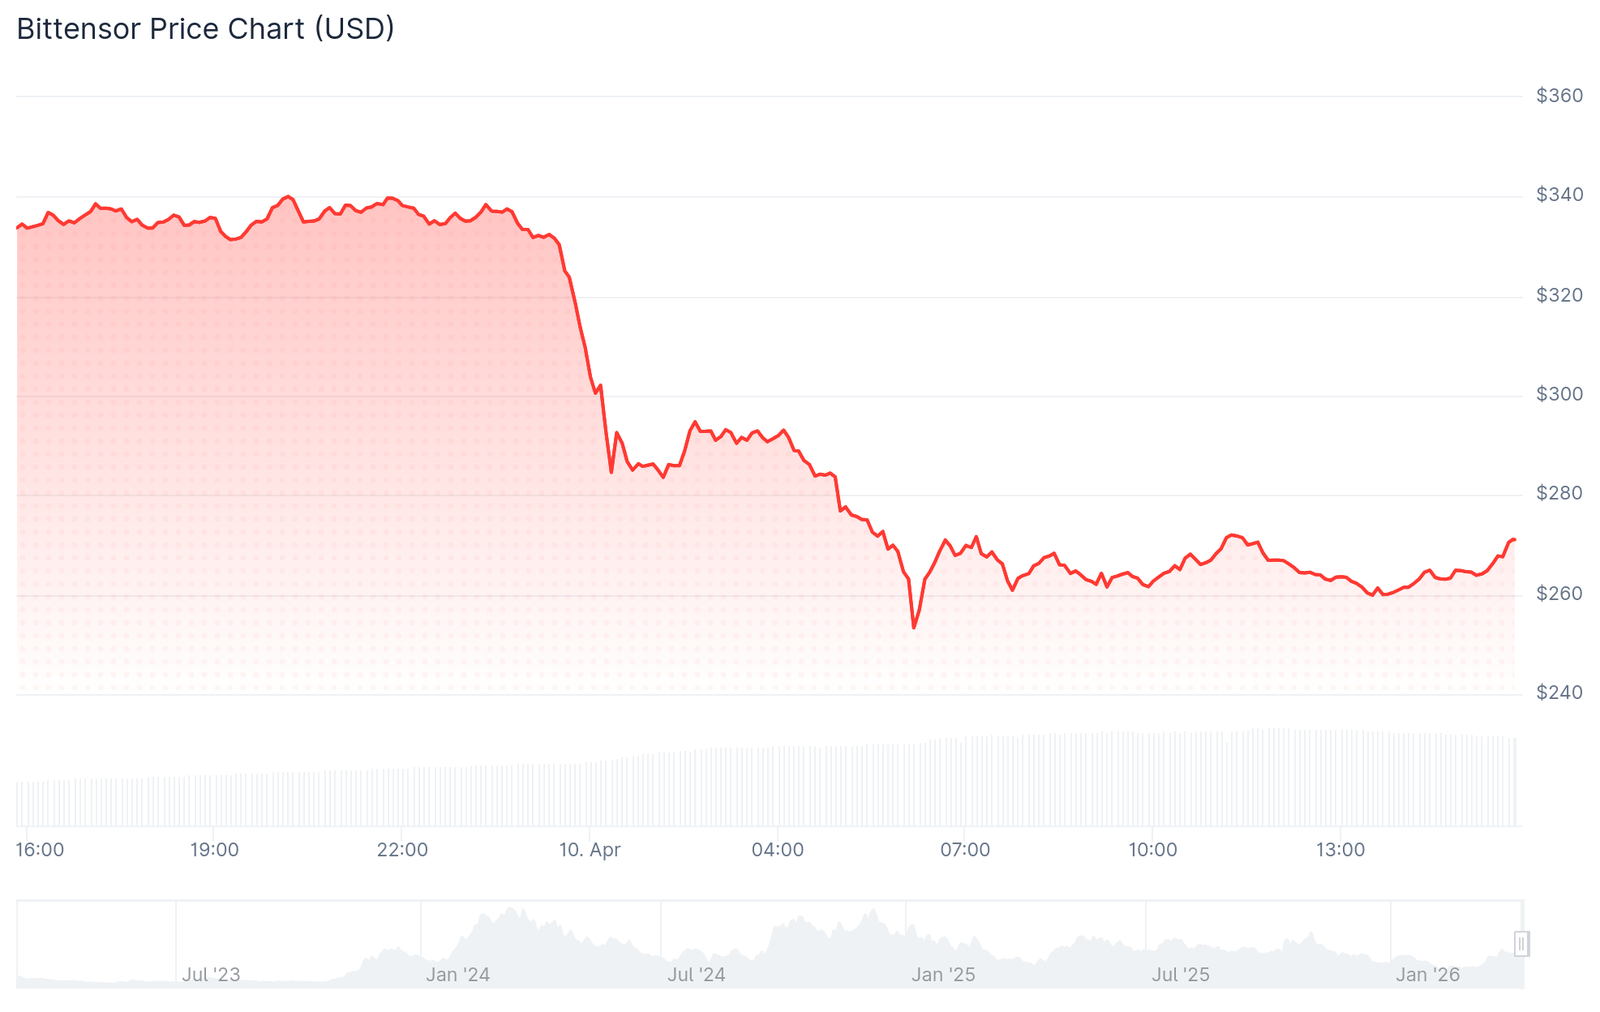Jump navigator to Jan '26
This screenshot has width=1600, height=1012.
(x=1427, y=974)
